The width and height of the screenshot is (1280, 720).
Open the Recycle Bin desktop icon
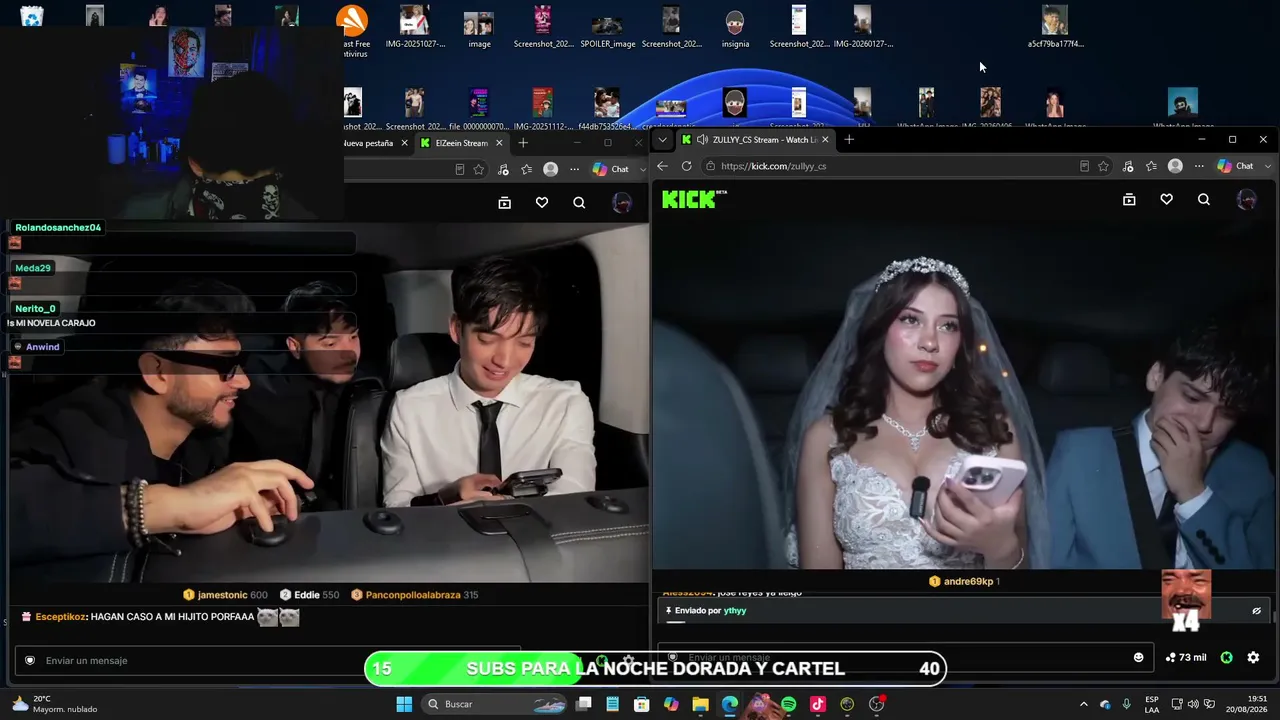coord(32,17)
